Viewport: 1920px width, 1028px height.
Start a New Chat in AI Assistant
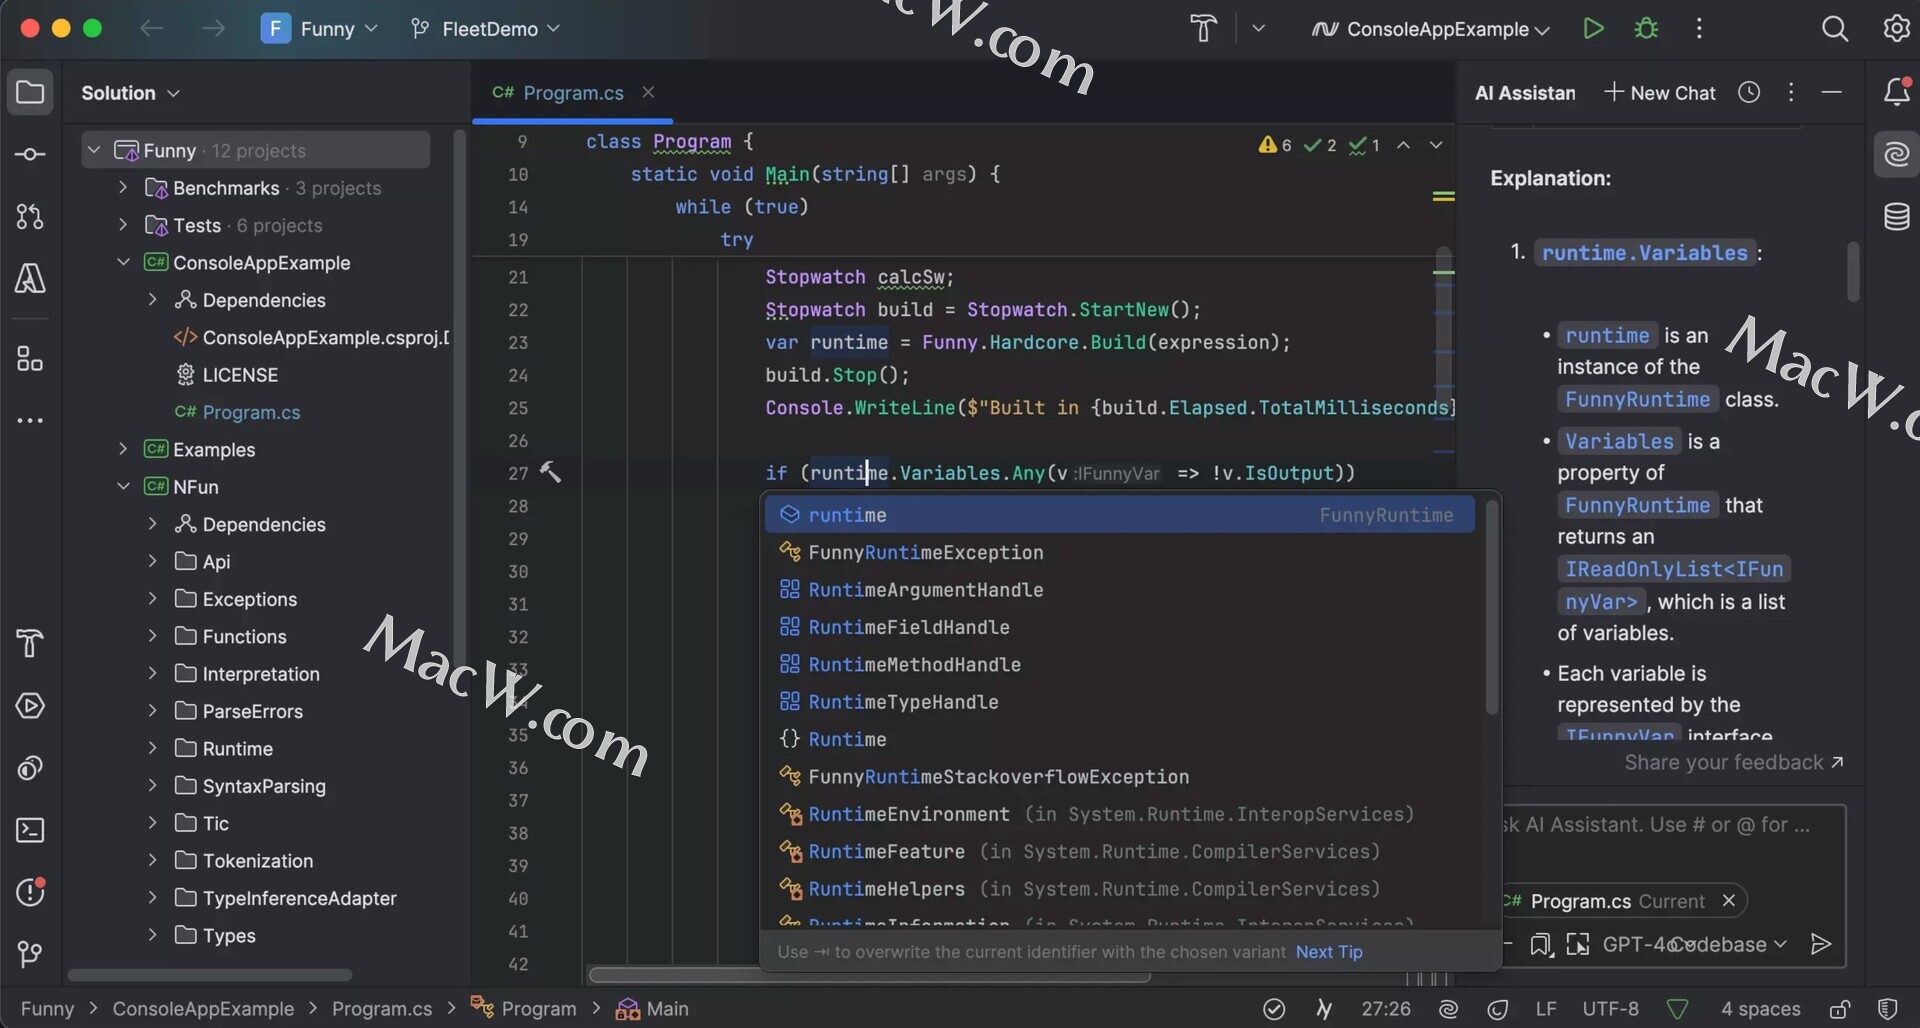1660,93
